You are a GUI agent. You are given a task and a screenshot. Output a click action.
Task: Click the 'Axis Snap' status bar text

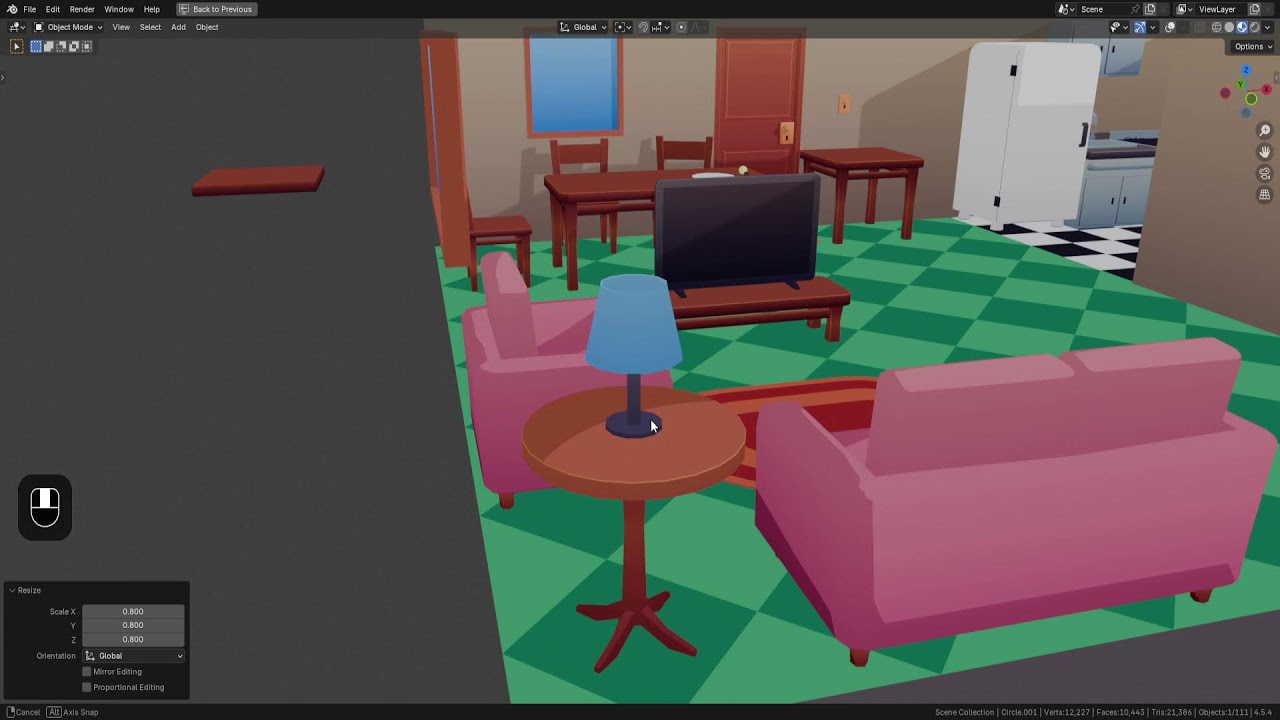[81, 712]
